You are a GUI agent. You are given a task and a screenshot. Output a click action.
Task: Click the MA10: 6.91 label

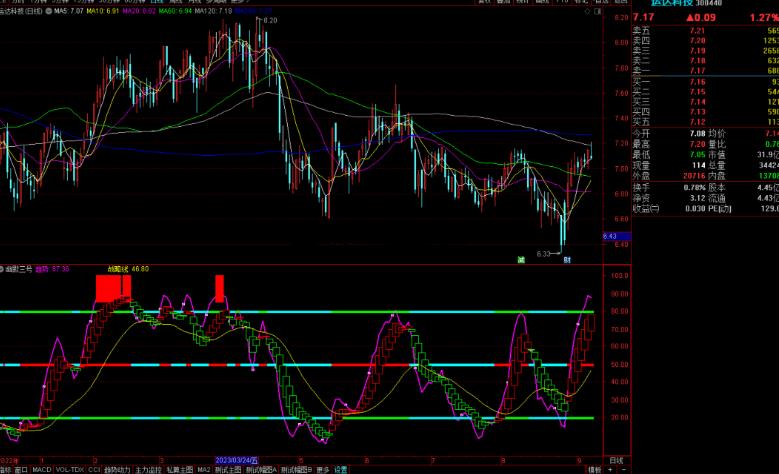(103, 11)
